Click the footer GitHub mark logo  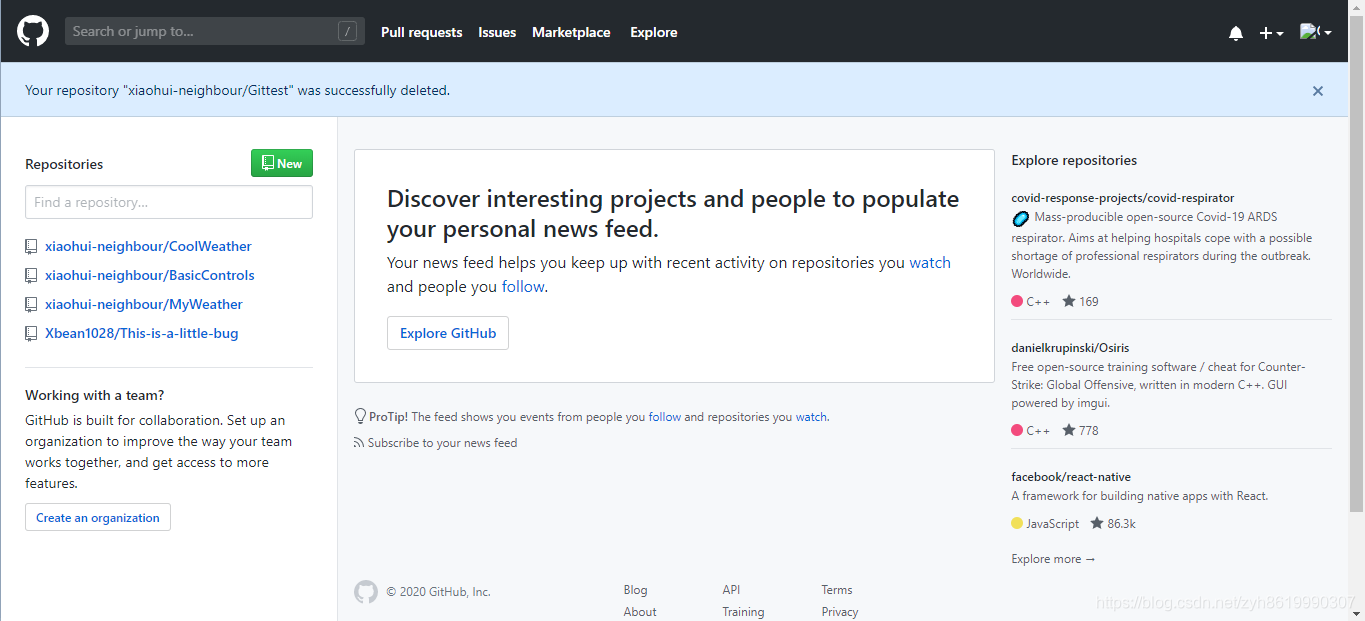click(x=366, y=592)
